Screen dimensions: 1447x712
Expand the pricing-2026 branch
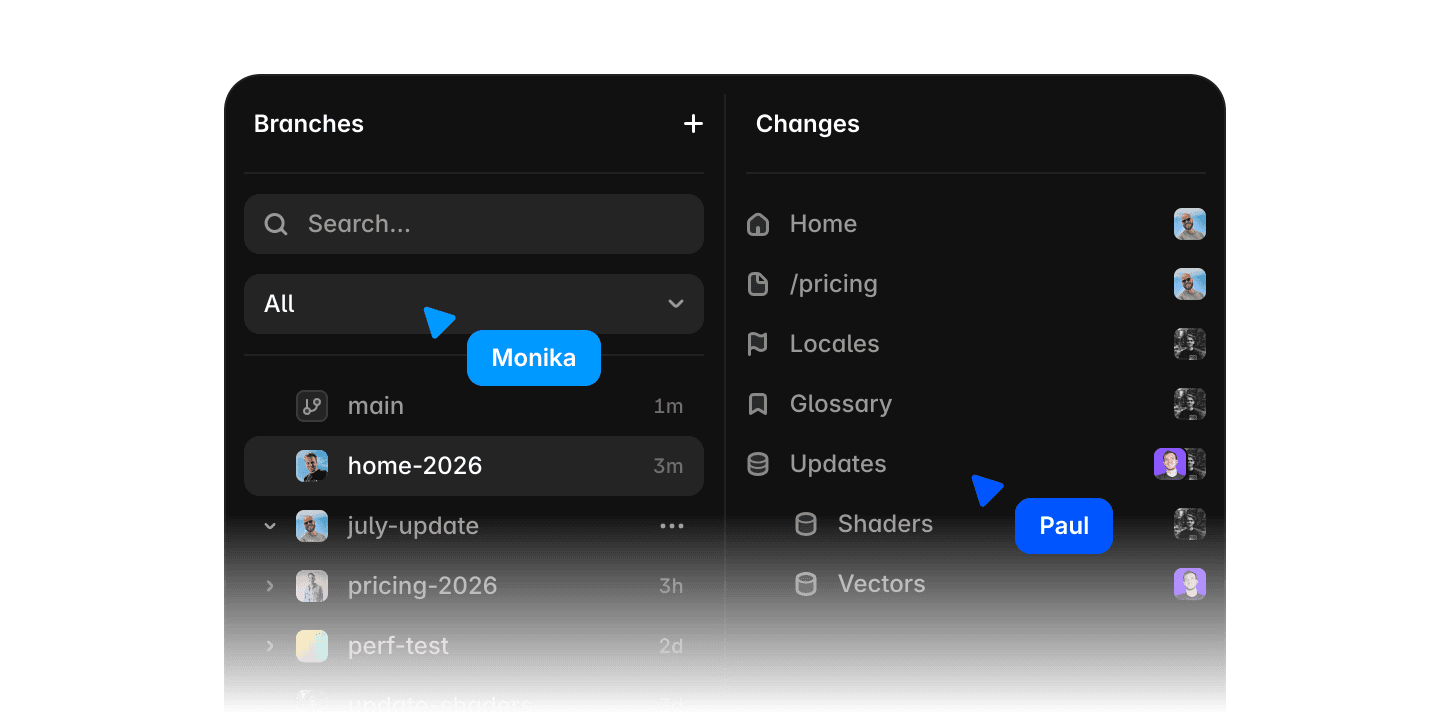(x=269, y=586)
